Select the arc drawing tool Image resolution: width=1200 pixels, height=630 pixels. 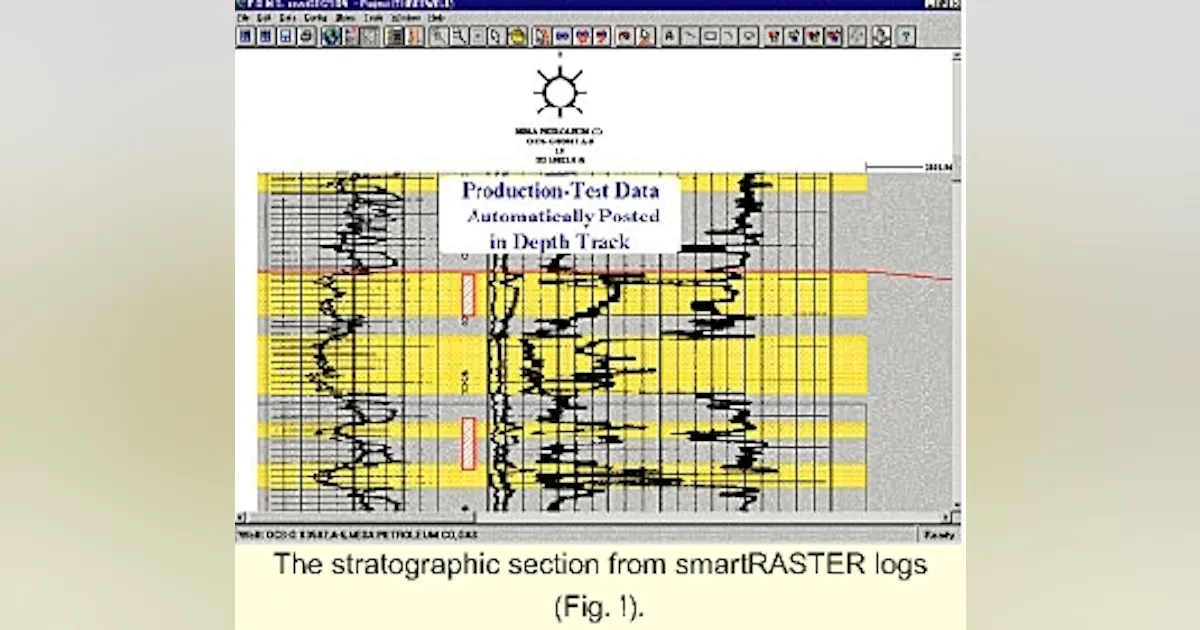(x=729, y=36)
